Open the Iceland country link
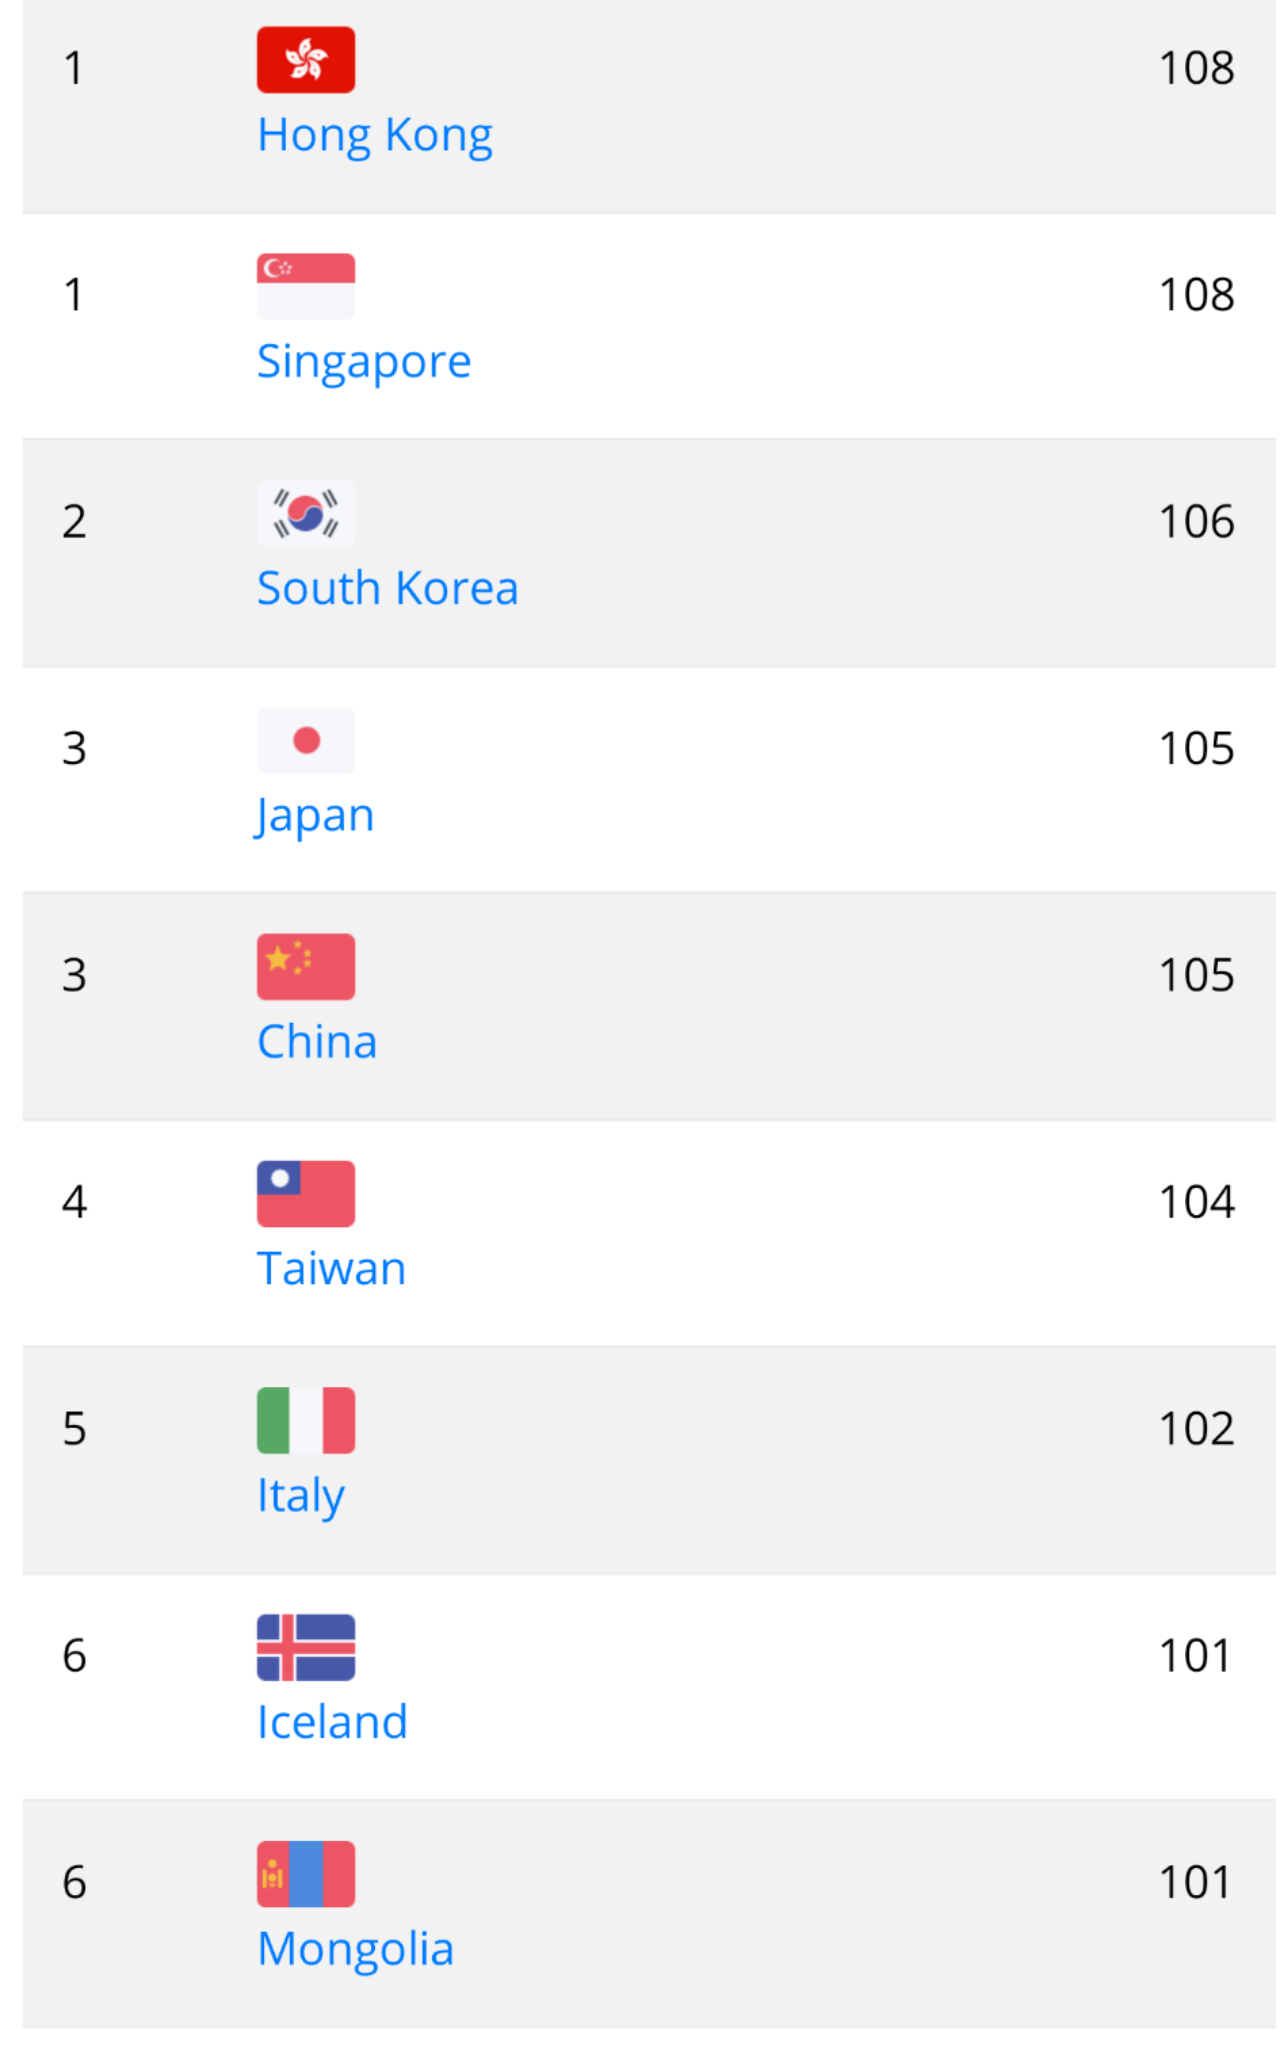 coord(332,1722)
